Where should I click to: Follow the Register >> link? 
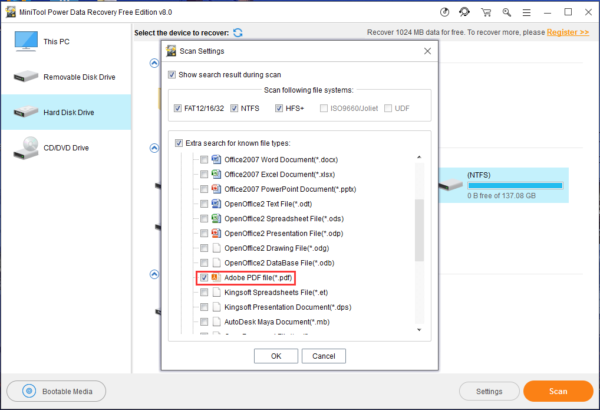click(567, 32)
